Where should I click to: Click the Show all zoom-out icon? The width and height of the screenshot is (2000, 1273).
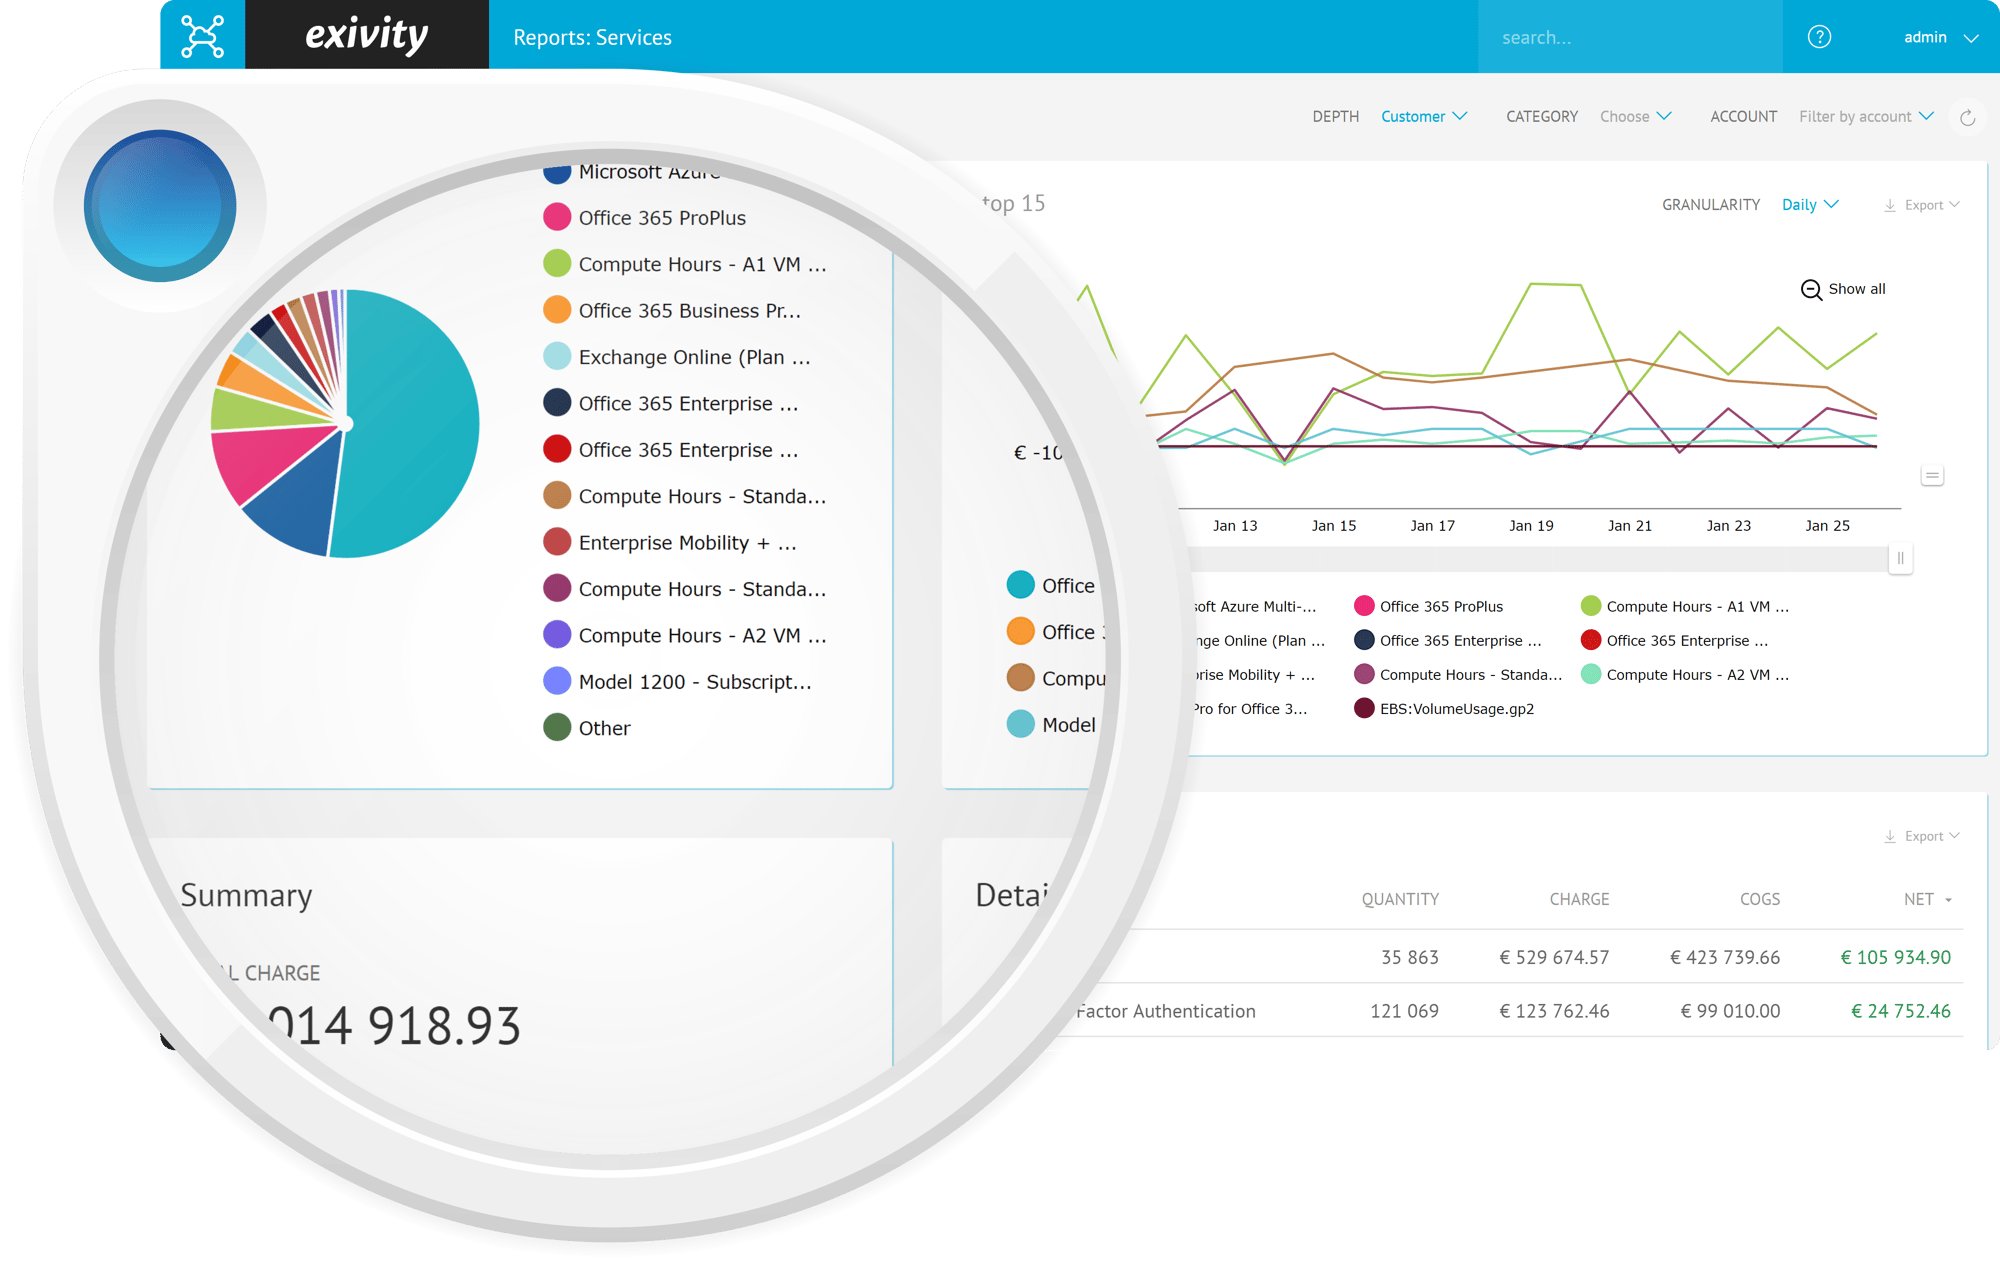(x=1811, y=290)
